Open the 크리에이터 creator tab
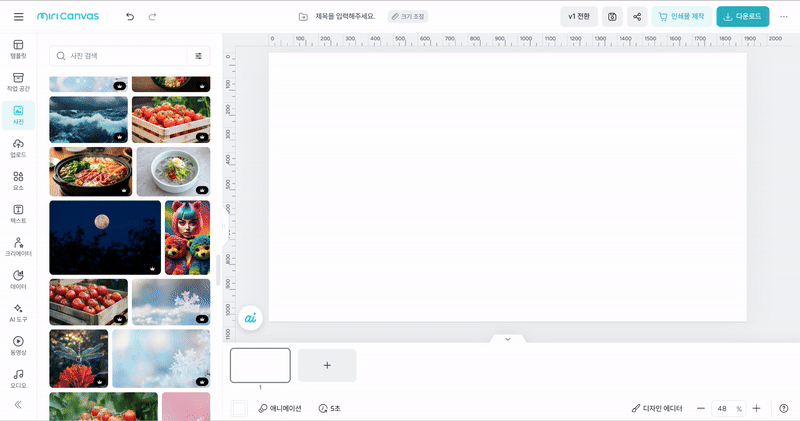The image size is (800, 421). click(x=18, y=247)
